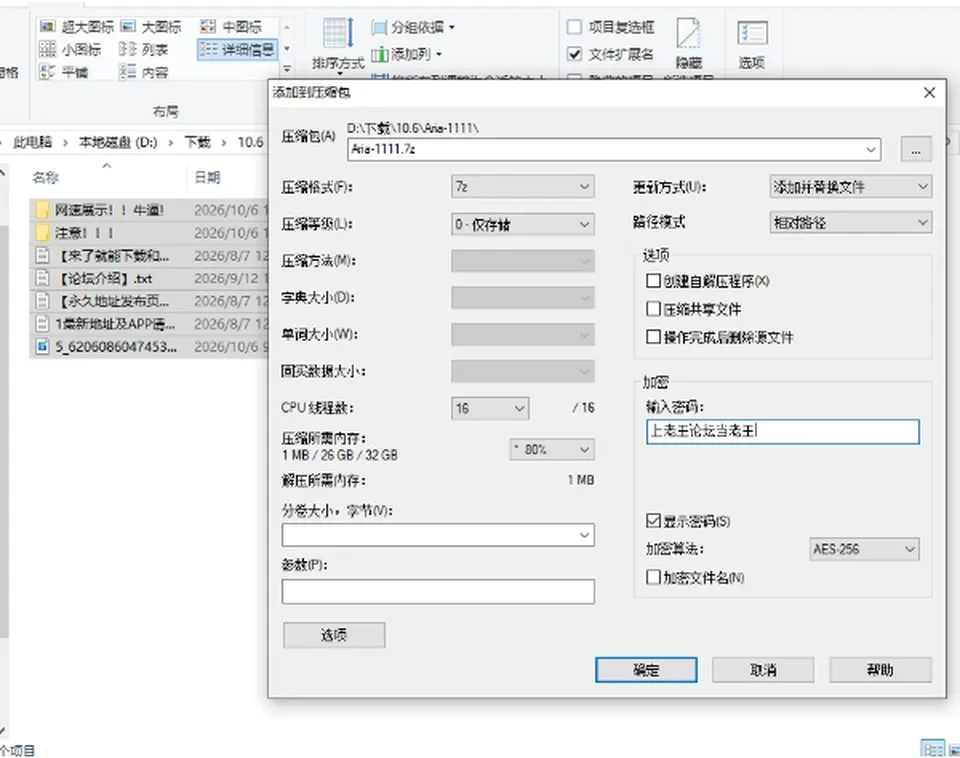The width and height of the screenshot is (960, 758).
Task: Click folder icon of 网速展示！！牛逼!
Action: [x=42, y=210]
